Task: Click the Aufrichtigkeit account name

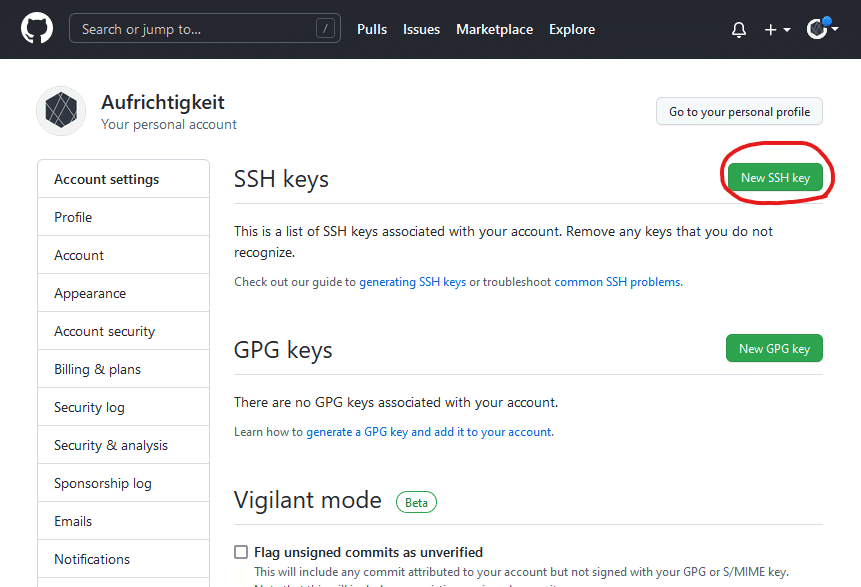Action: (163, 103)
